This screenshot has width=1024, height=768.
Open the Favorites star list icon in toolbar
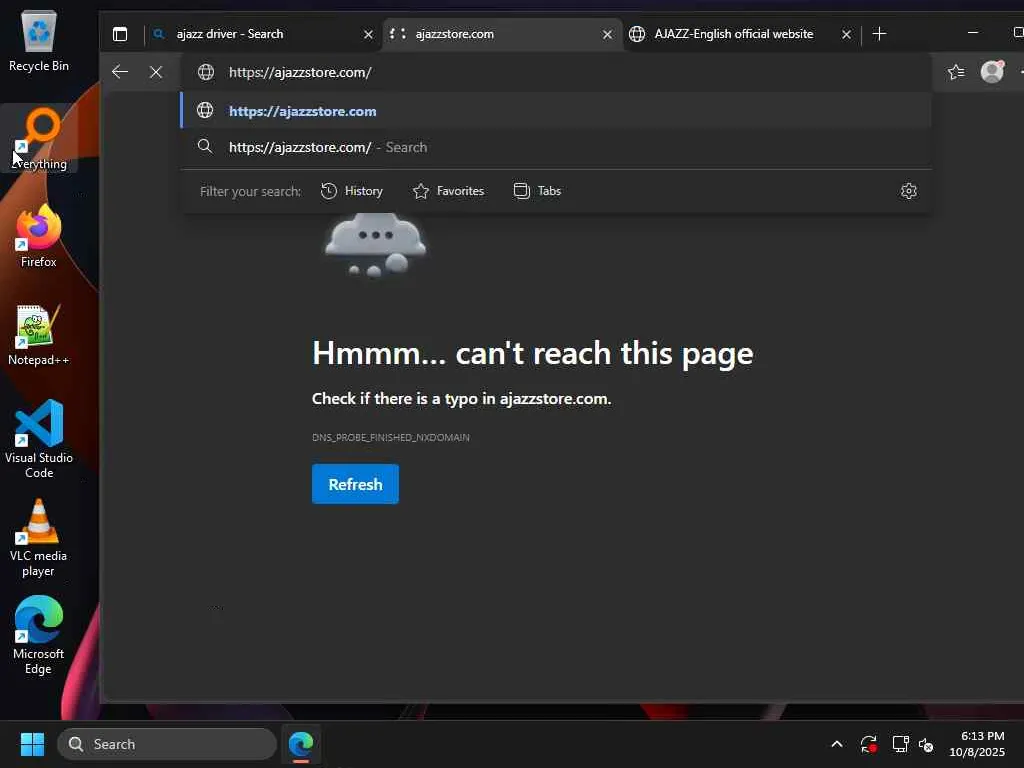point(956,72)
